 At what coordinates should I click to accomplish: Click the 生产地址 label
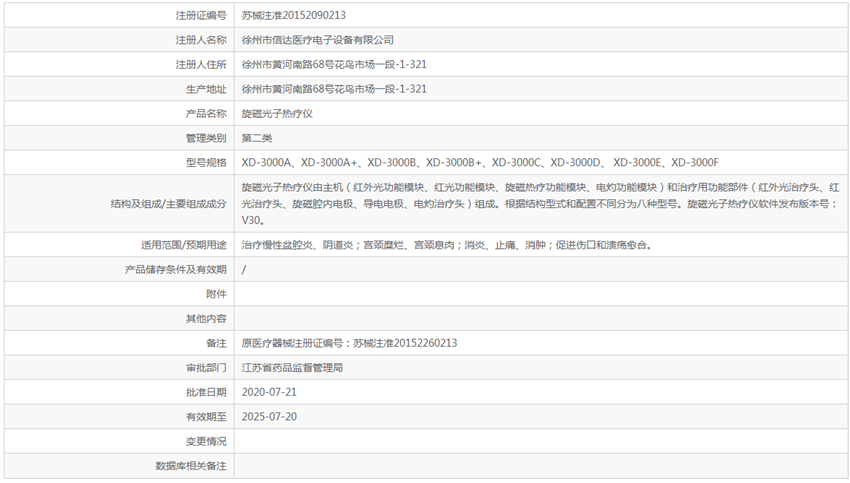tap(206, 89)
